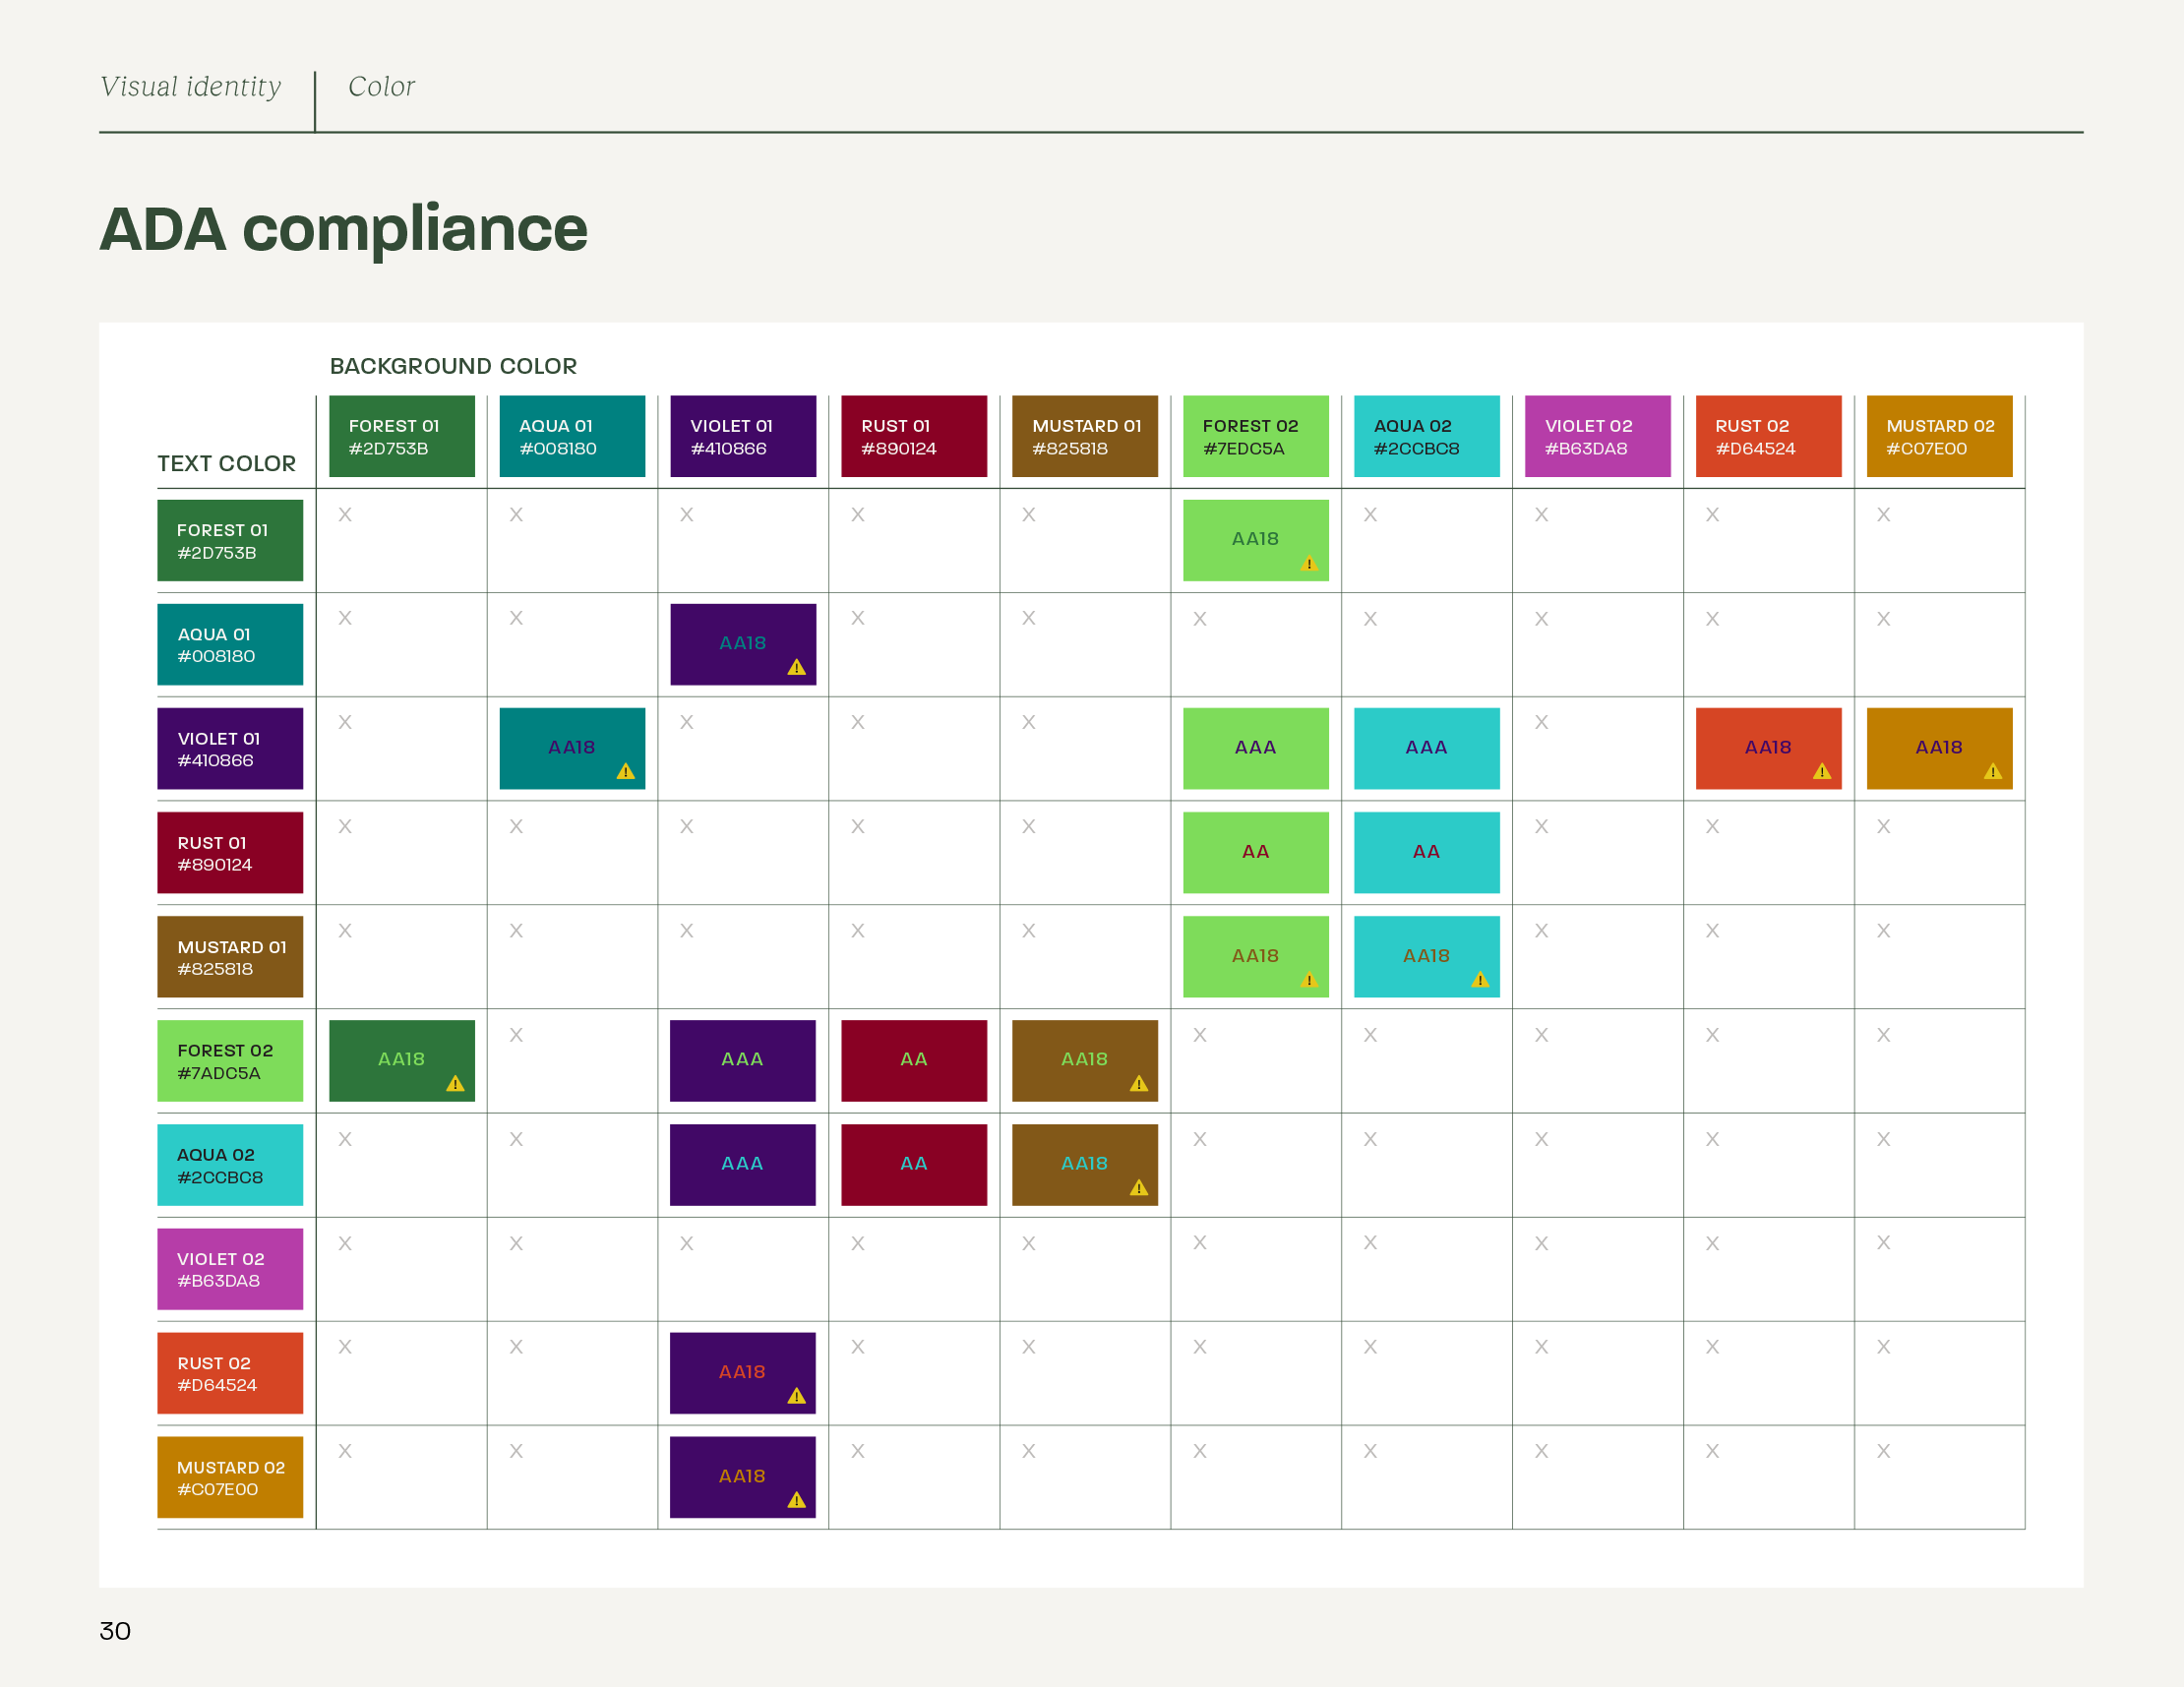
Task: Click AAA label for Aqua 02 text on Violet 01
Action: [x=742, y=1163]
